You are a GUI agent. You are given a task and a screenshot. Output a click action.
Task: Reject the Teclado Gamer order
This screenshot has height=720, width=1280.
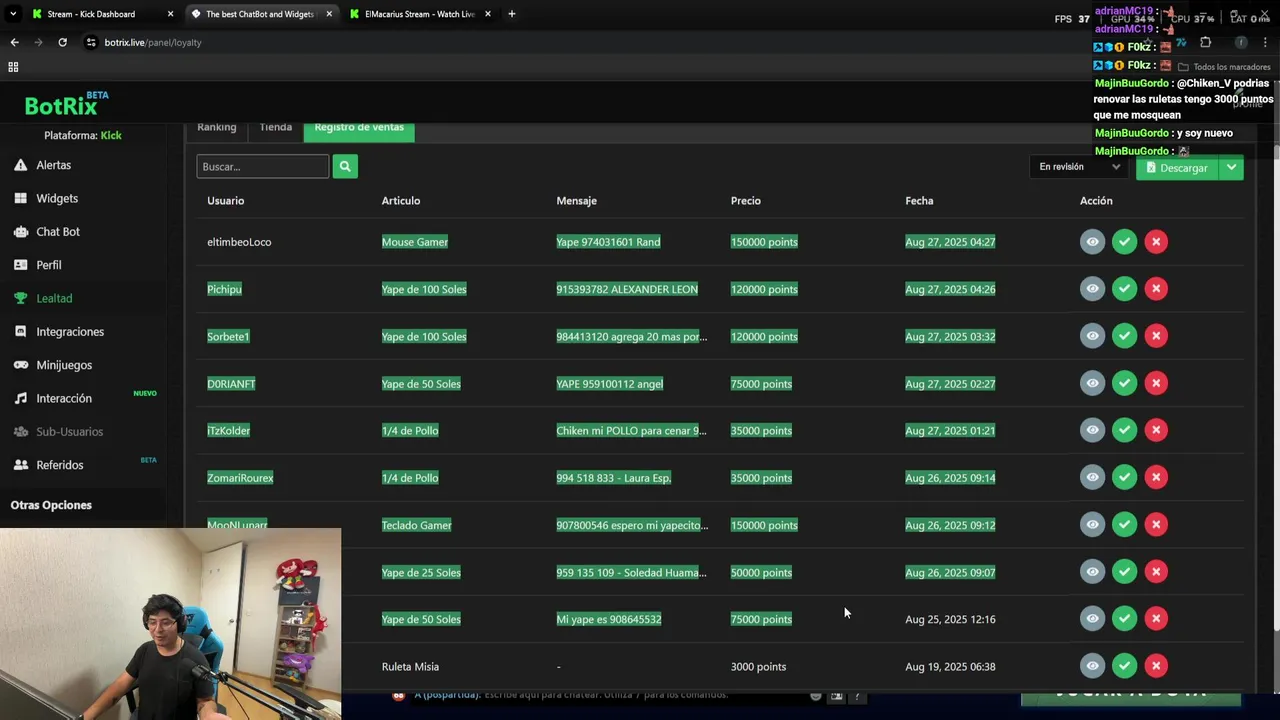(1156, 524)
